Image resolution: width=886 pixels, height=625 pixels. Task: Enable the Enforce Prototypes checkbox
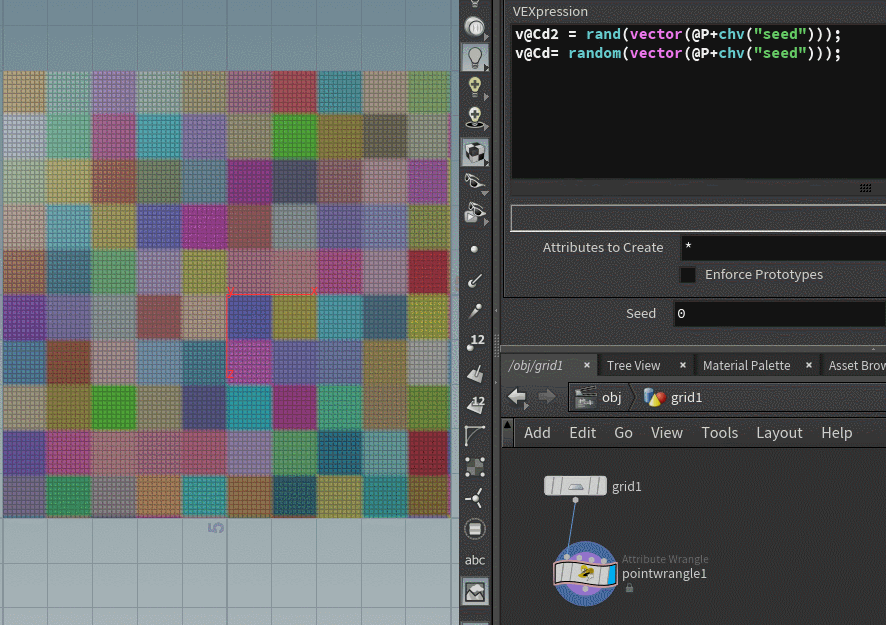[688, 275]
